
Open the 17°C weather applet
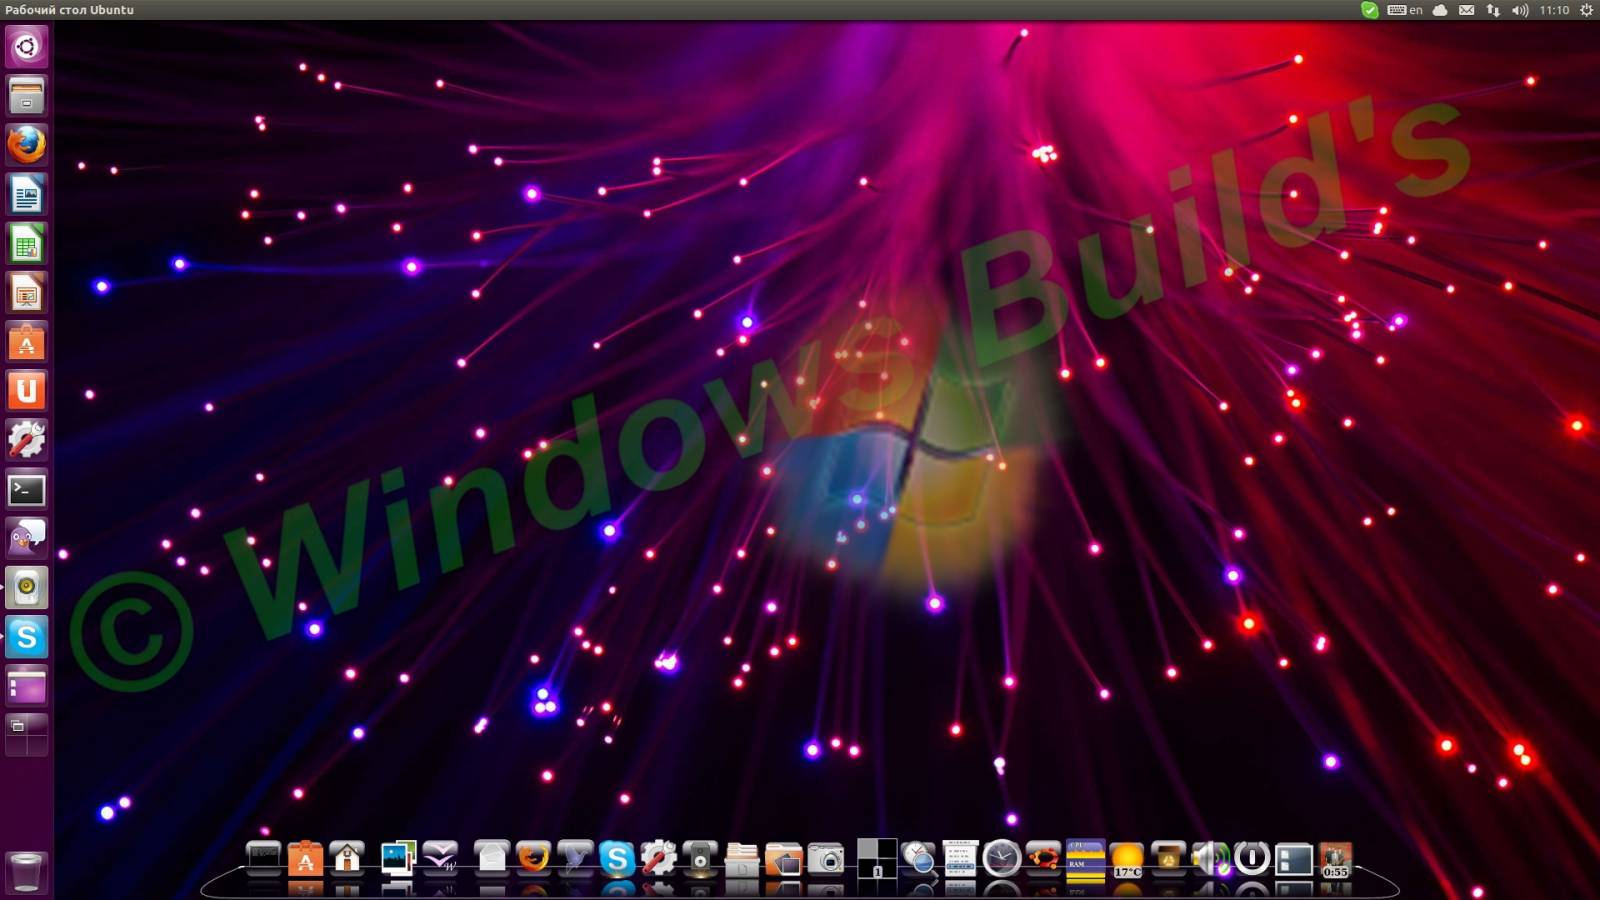1127,859
